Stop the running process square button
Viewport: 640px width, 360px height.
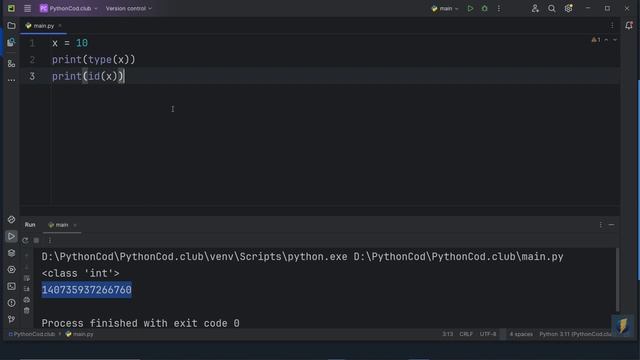36,240
